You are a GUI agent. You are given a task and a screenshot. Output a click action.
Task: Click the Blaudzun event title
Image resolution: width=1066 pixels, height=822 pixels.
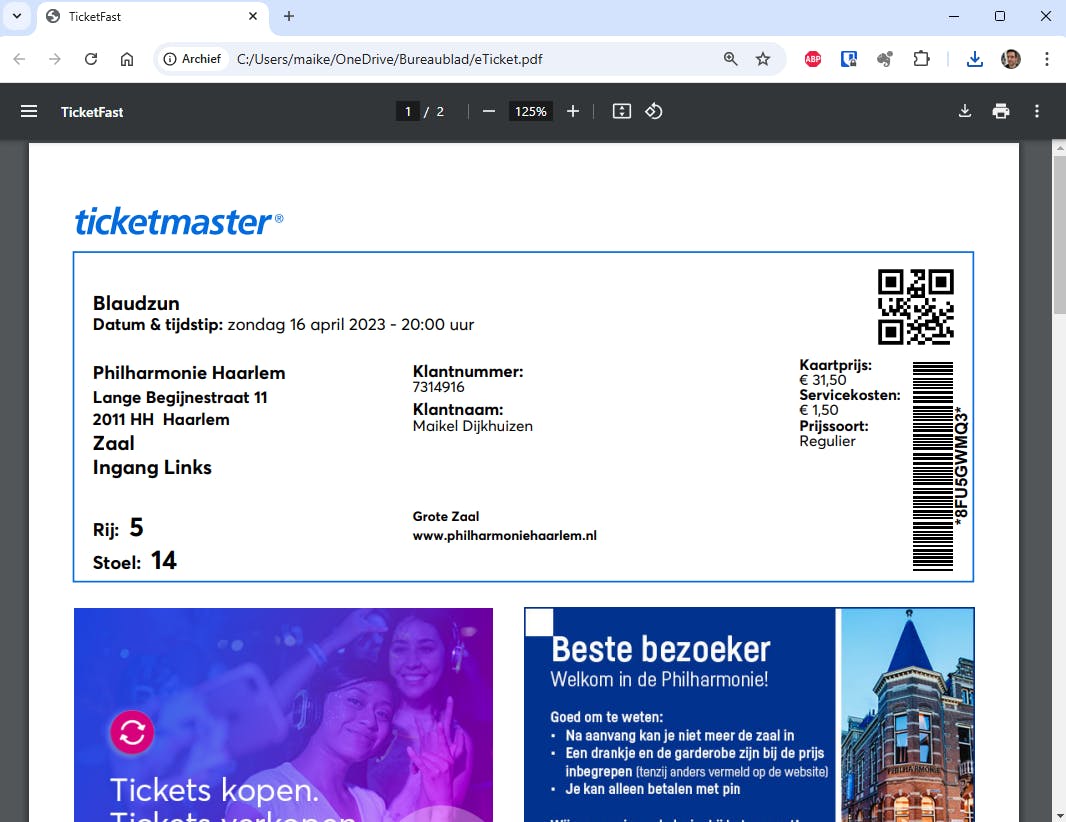point(136,303)
